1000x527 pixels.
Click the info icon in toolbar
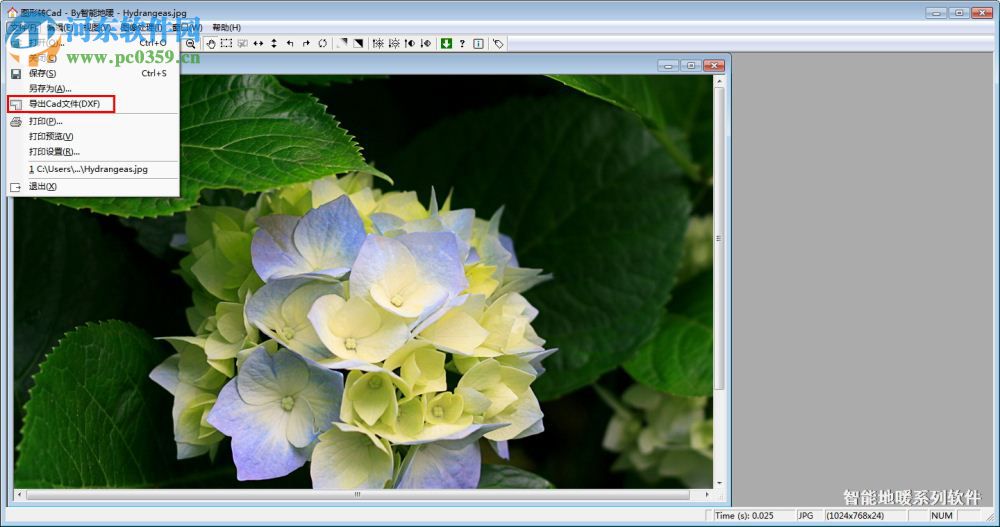(x=478, y=44)
